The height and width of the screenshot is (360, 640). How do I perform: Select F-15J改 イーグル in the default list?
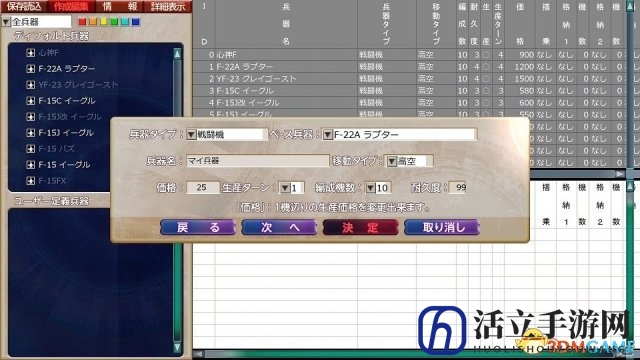[70, 117]
